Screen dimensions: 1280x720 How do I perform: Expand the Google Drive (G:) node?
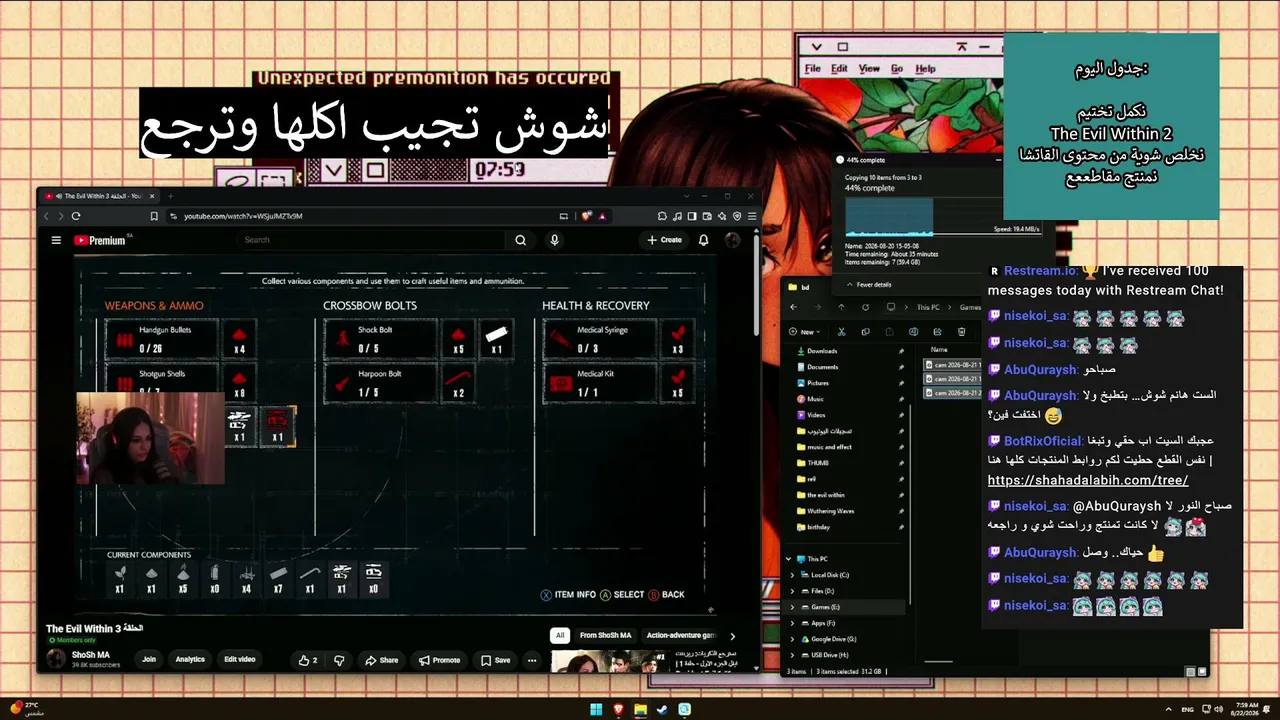click(793, 639)
